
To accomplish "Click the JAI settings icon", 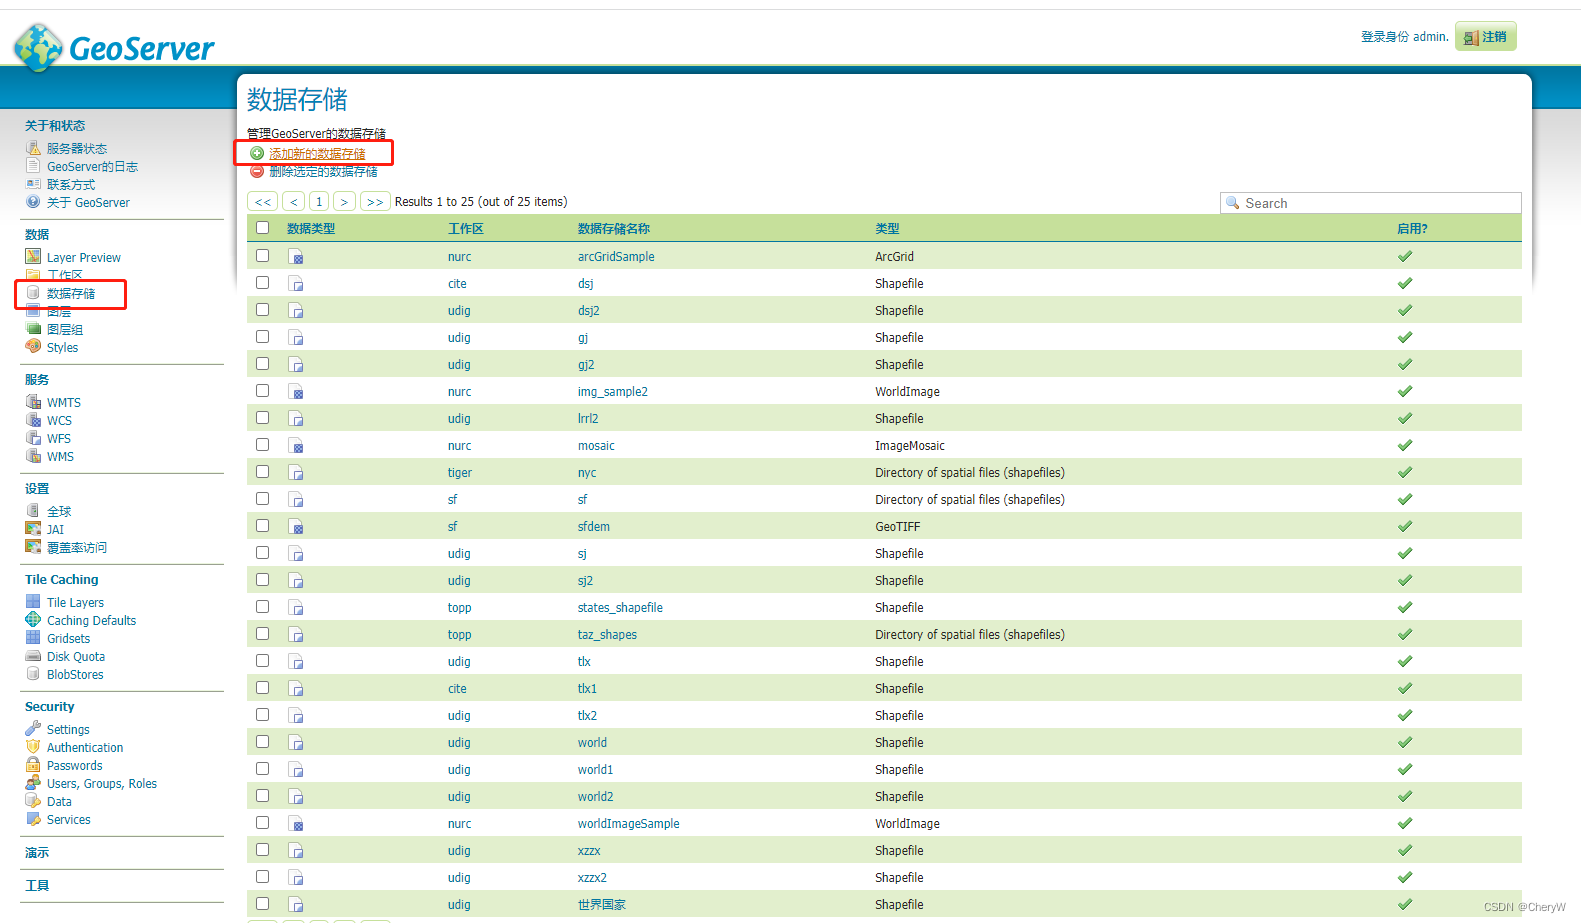I will tap(33, 529).
